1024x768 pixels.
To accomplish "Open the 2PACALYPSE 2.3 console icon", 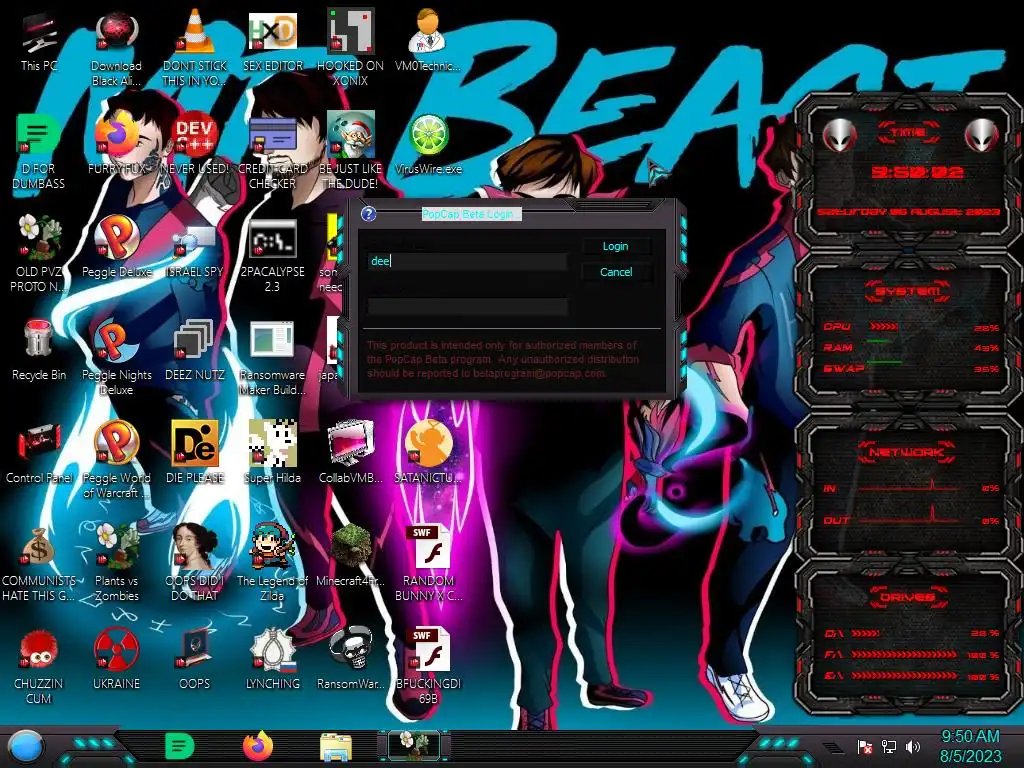I will tap(272, 253).
